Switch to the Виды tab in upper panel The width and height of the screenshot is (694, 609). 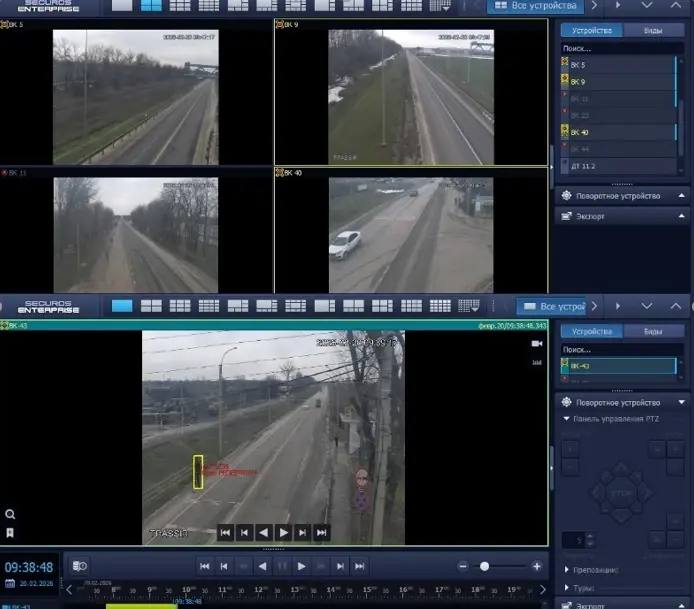pos(652,30)
